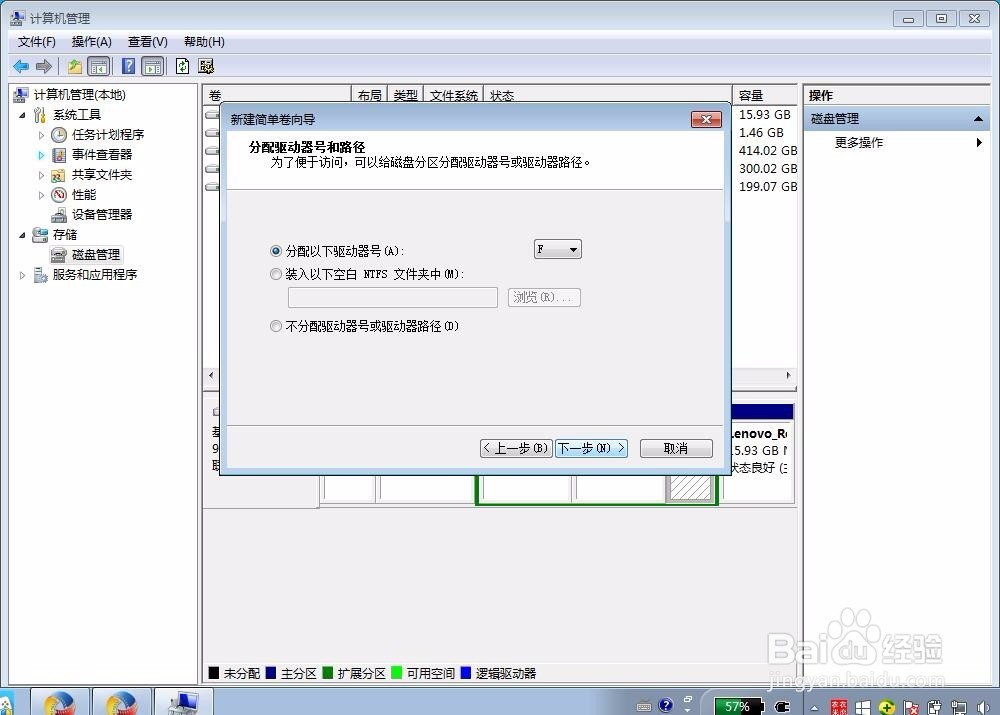
Task: Click the 系统工具 tree icon
Action: click(40, 115)
